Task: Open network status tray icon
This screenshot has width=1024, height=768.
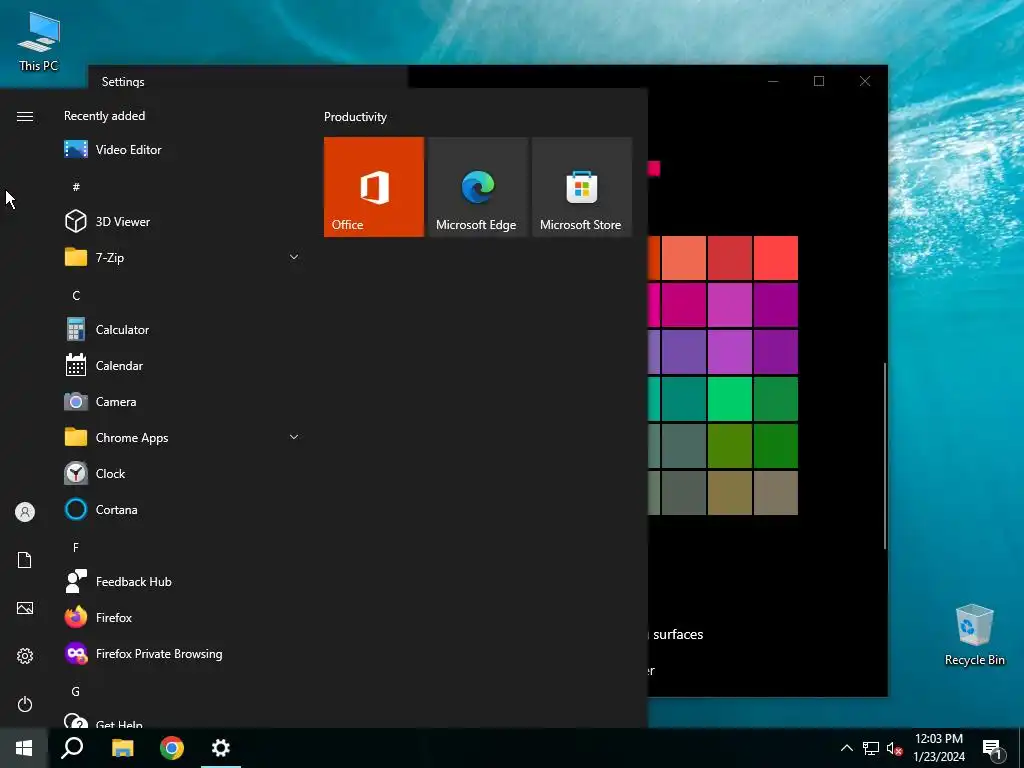Action: 871,748
